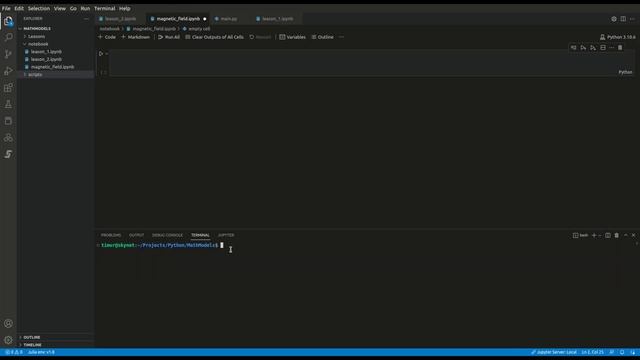Viewport: 640px width, 360px height.
Task: Open lesson_2.ipynb in the file tree
Action: (x=46, y=60)
